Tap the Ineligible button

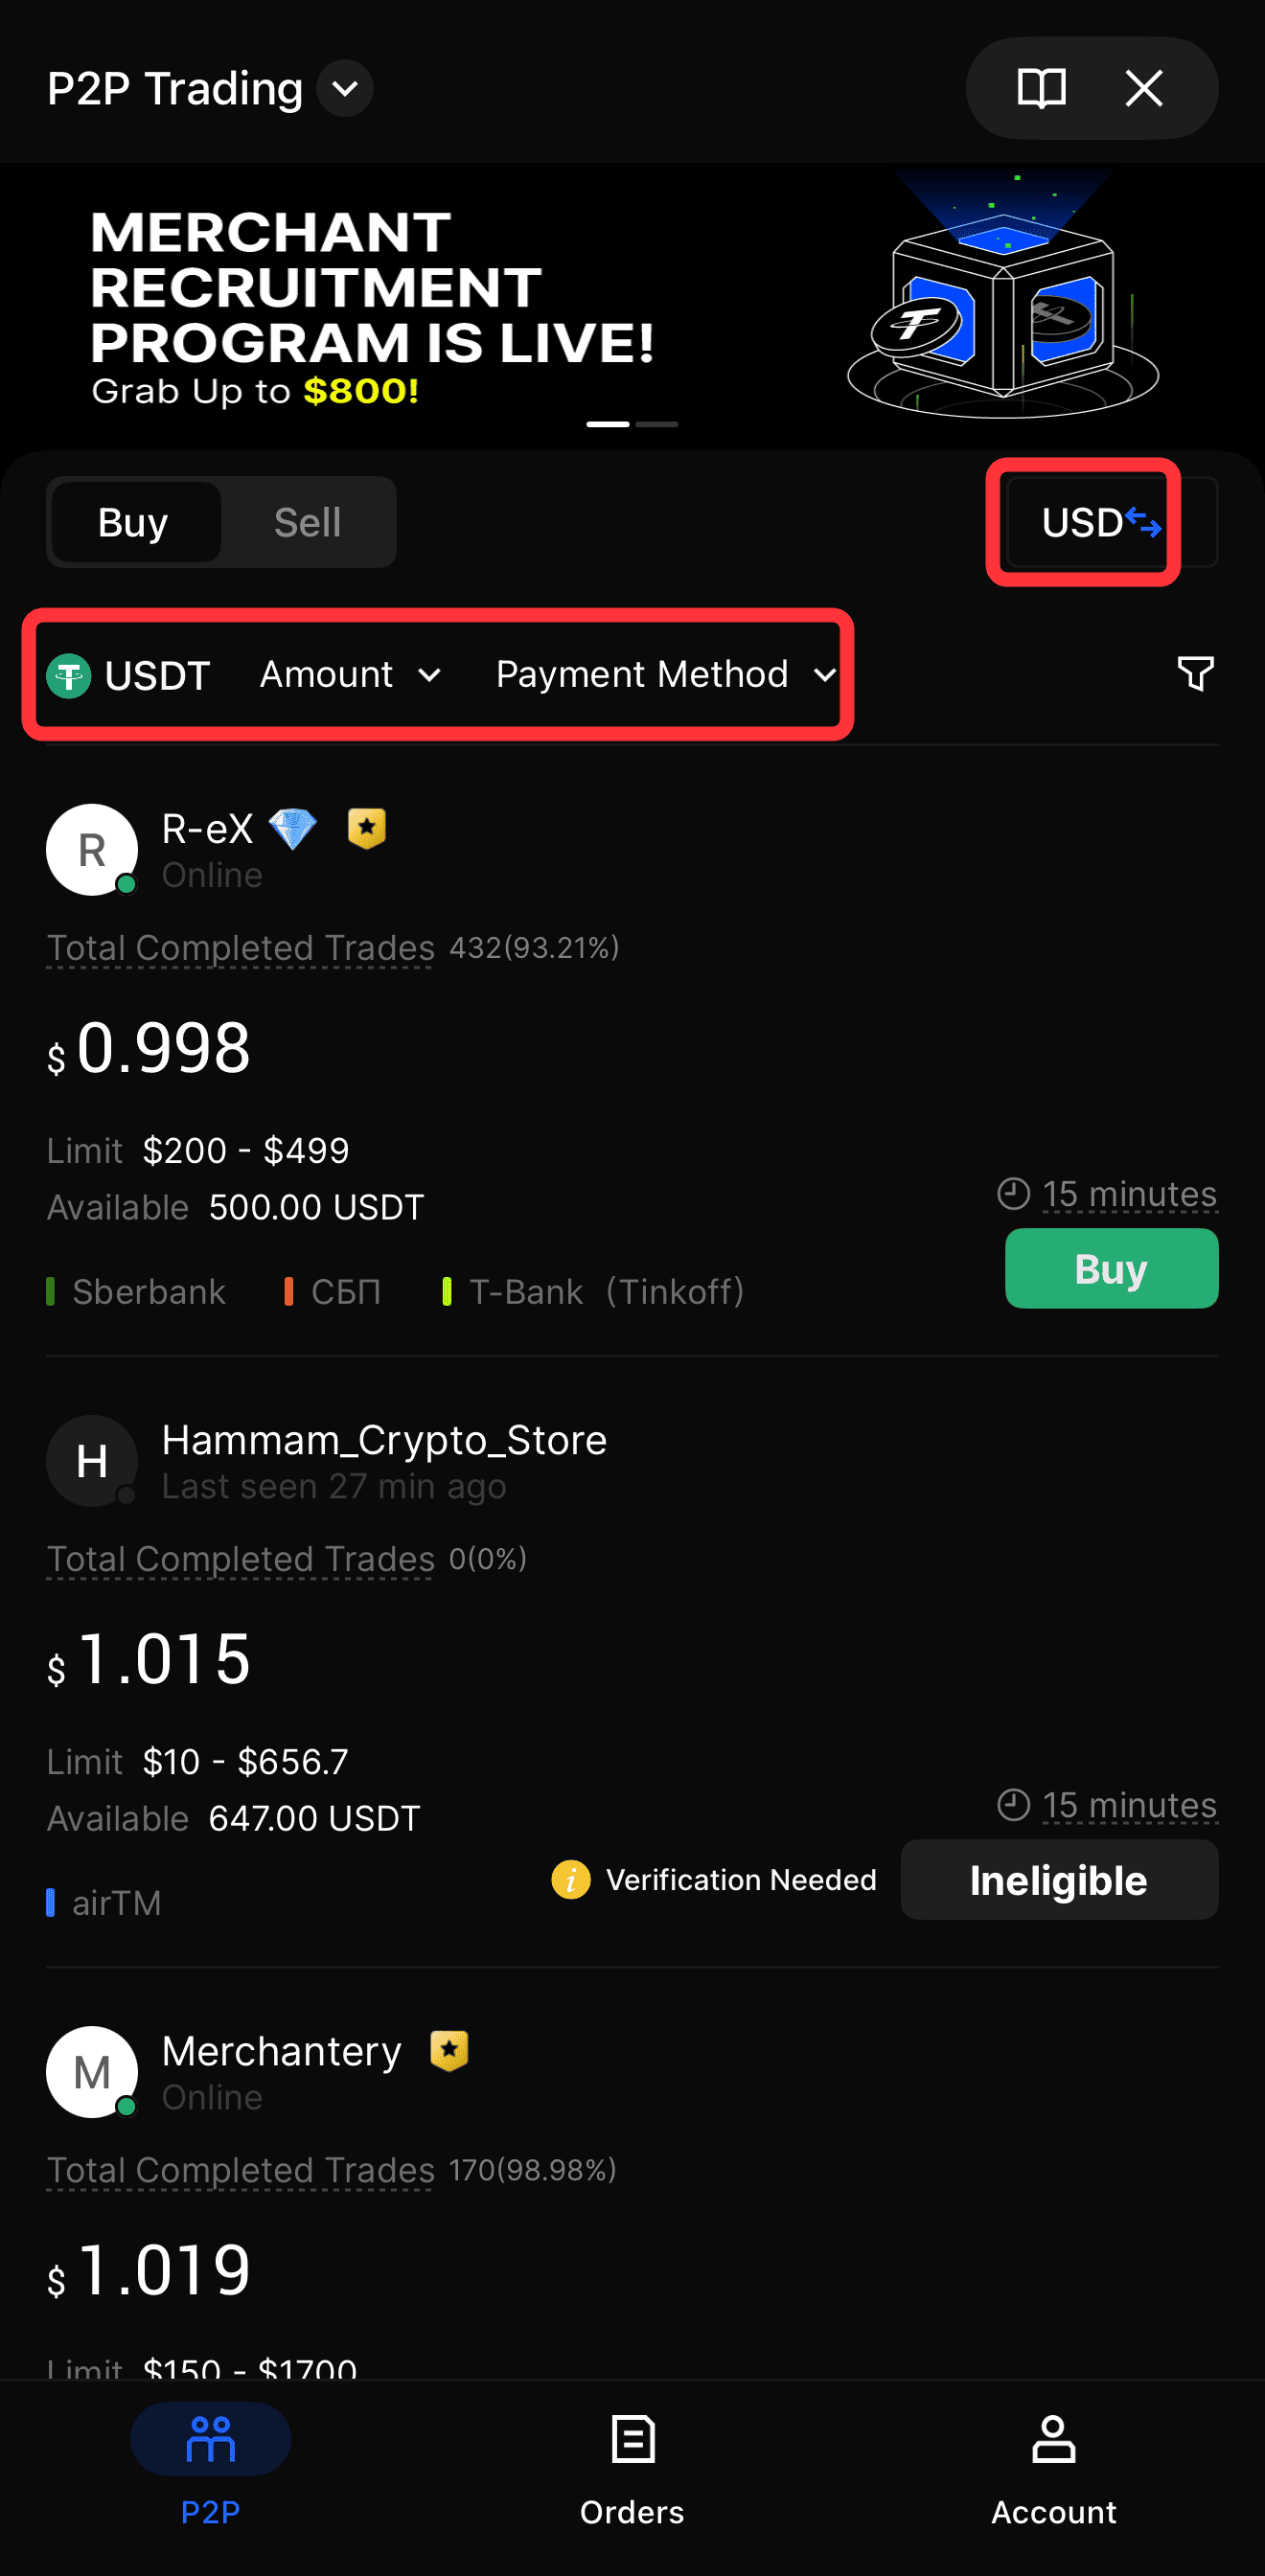coord(1058,1880)
